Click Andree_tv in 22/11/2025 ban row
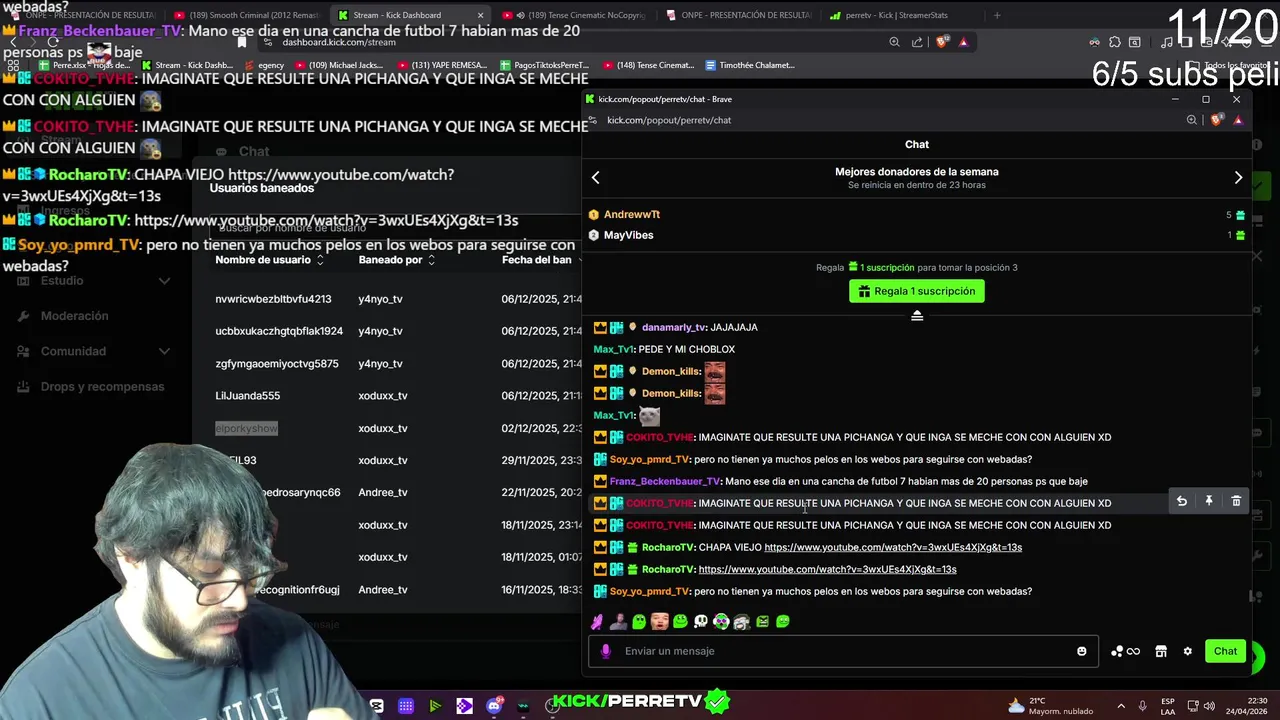 tap(383, 492)
